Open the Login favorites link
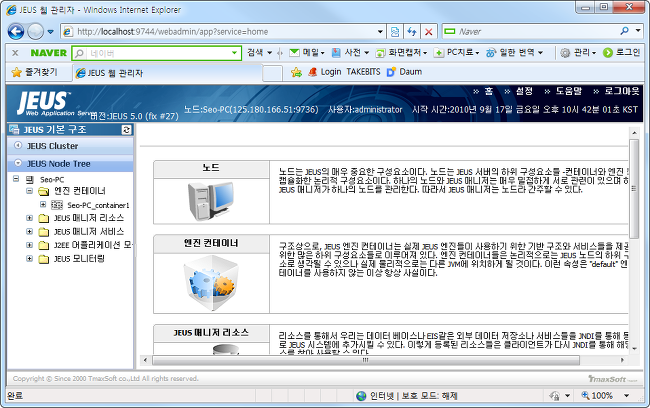This screenshot has width=650, height=408. pos(325,72)
